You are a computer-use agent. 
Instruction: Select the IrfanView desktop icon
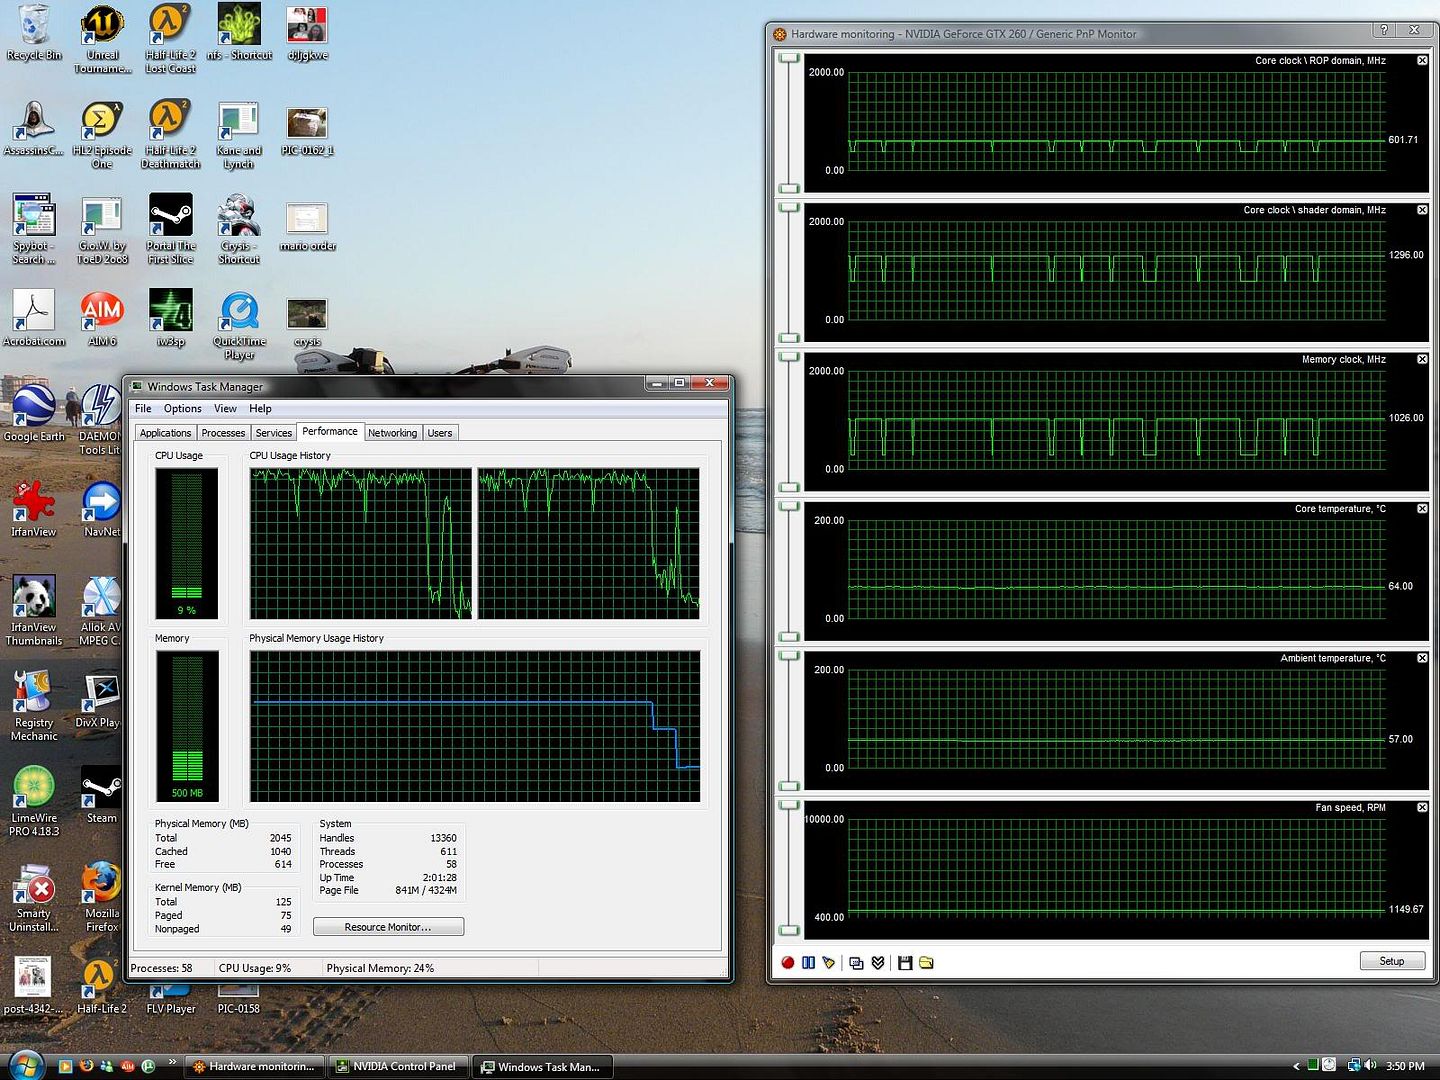pyautogui.click(x=34, y=509)
